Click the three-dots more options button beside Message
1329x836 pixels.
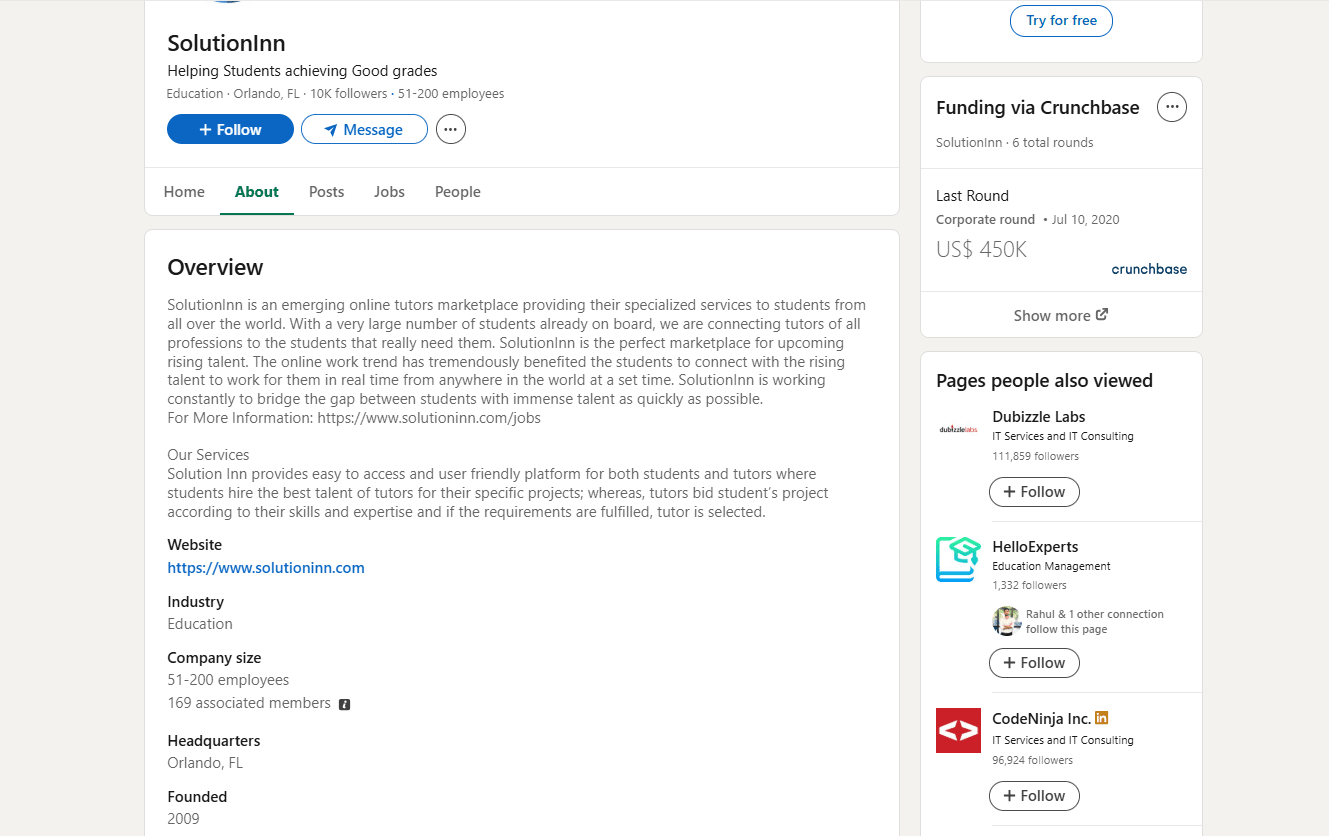point(451,129)
